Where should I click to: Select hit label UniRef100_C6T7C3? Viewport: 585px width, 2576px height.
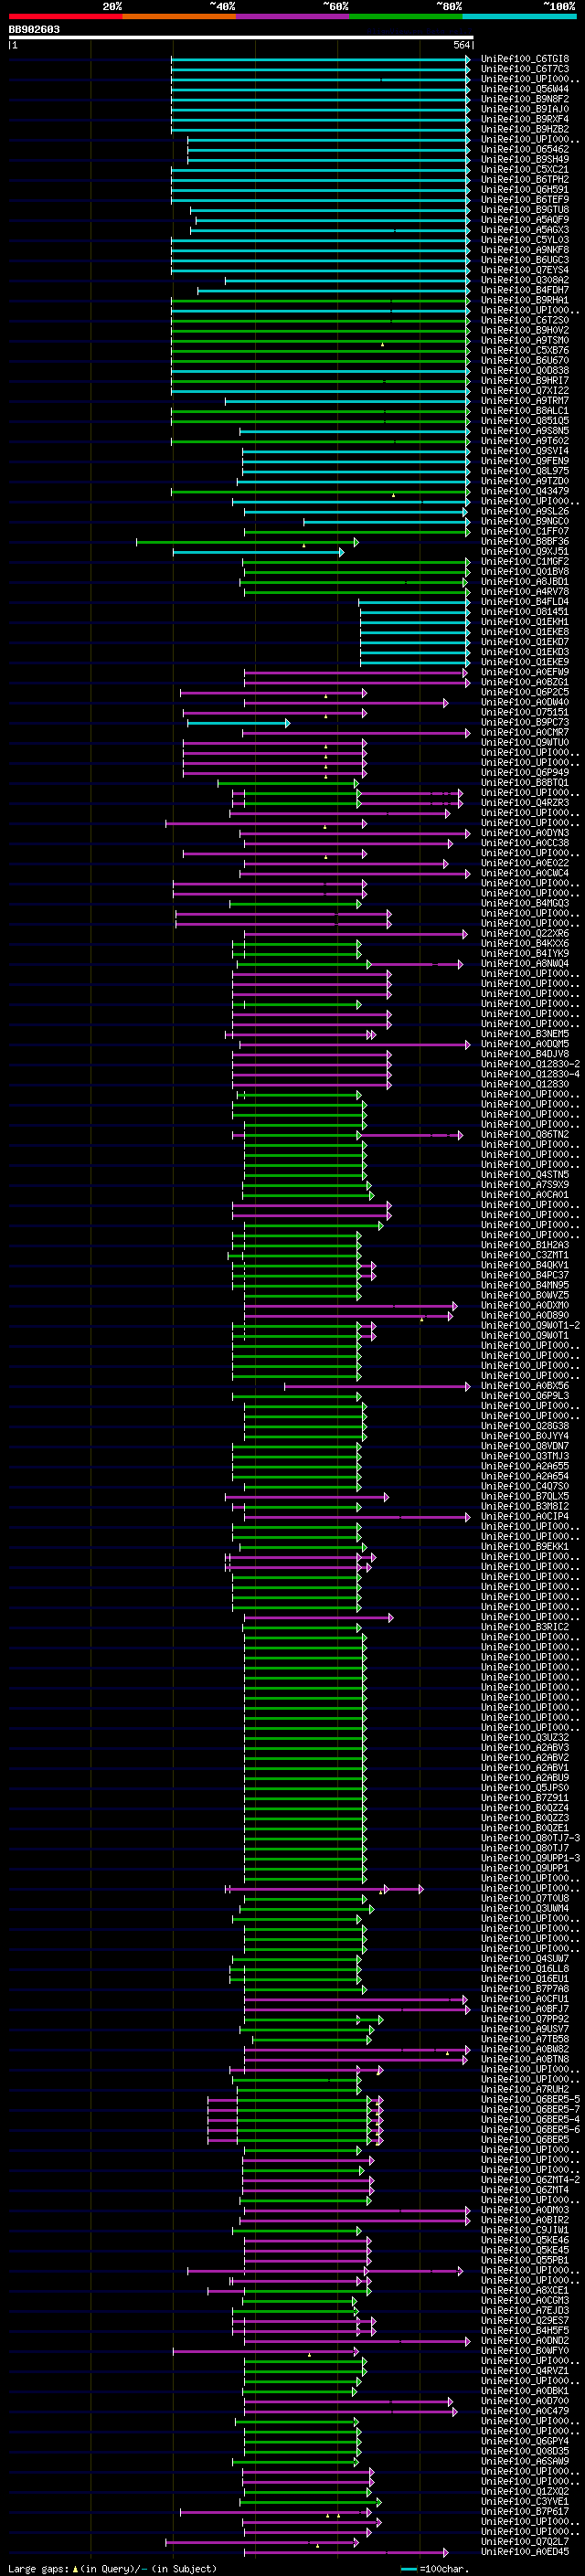click(525, 69)
